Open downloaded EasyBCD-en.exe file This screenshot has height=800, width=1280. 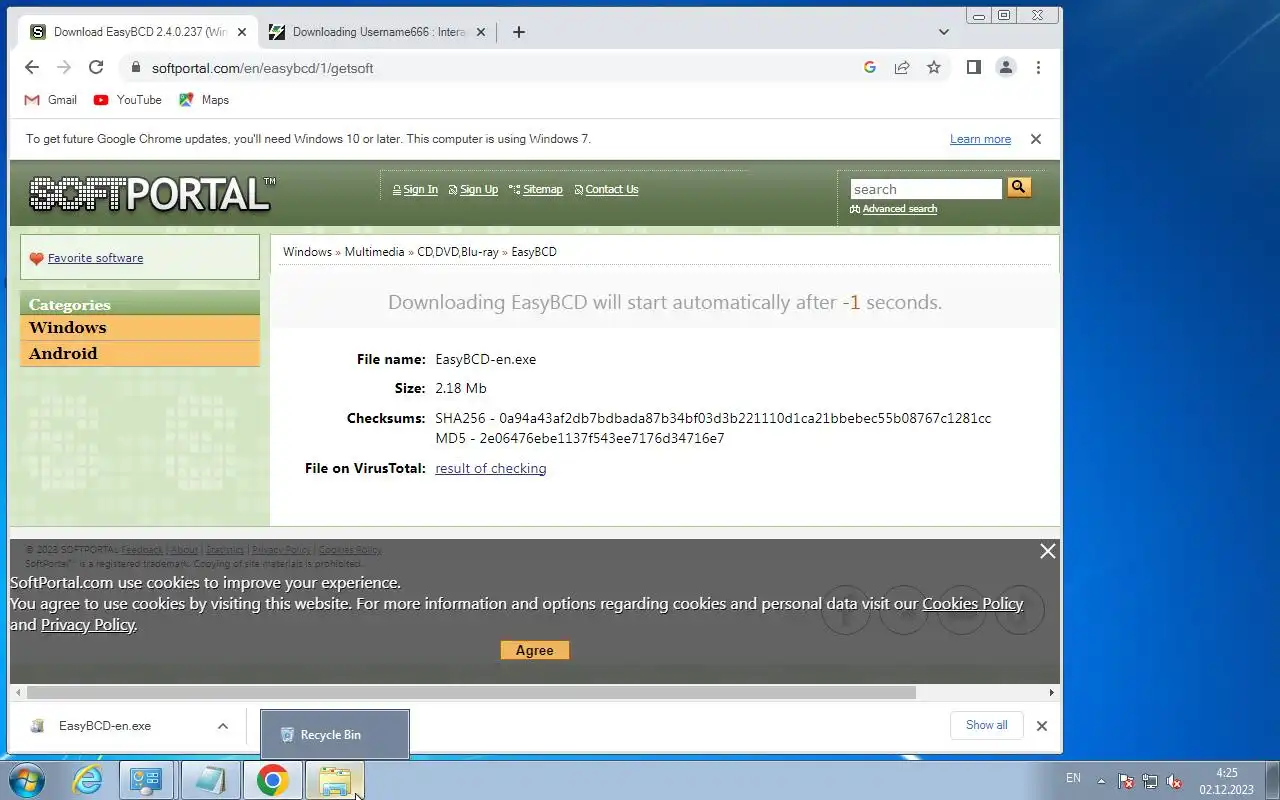tap(104, 726)
